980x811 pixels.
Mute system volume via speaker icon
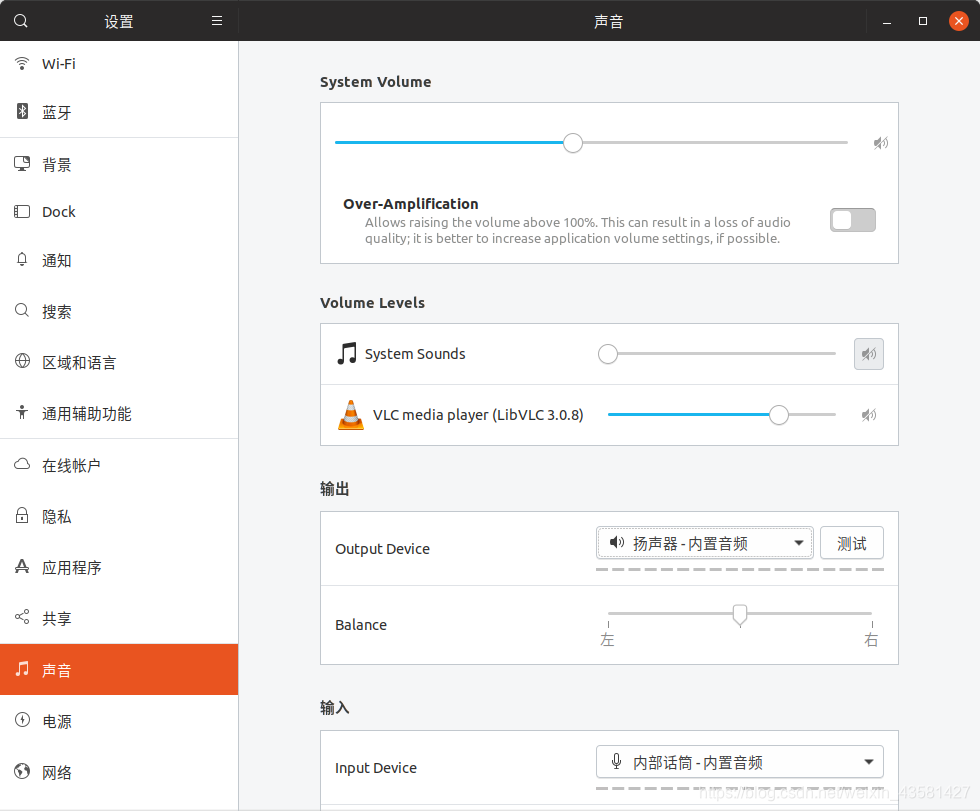(x=881, y=143)
